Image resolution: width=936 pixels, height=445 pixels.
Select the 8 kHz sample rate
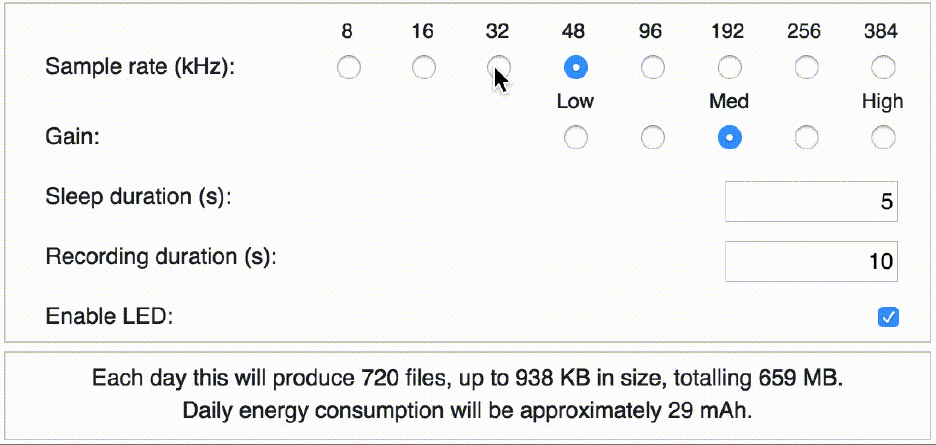(348, 68)
